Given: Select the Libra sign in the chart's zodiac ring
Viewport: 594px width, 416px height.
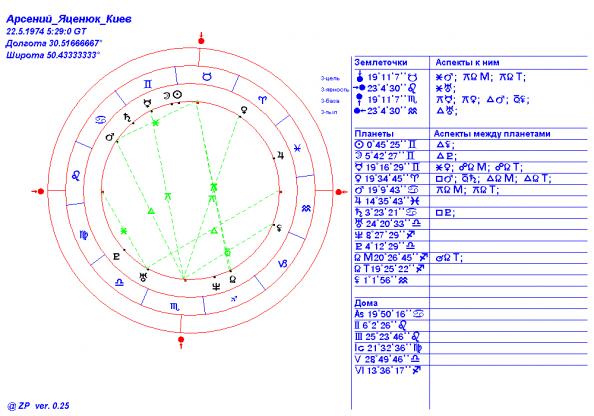Looking at the screenshot, I should click(x=119, y=282).
